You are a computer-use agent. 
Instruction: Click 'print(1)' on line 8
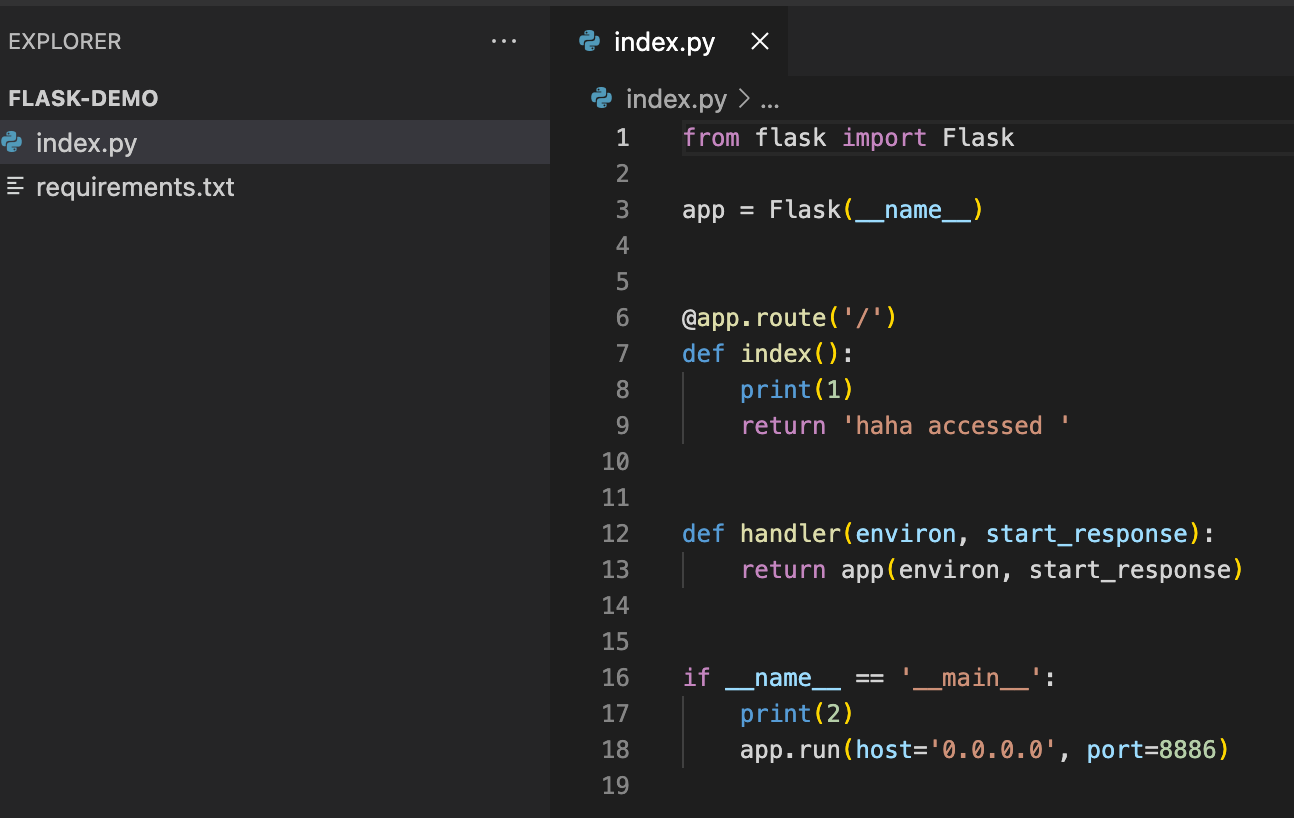tap(797, 389)
